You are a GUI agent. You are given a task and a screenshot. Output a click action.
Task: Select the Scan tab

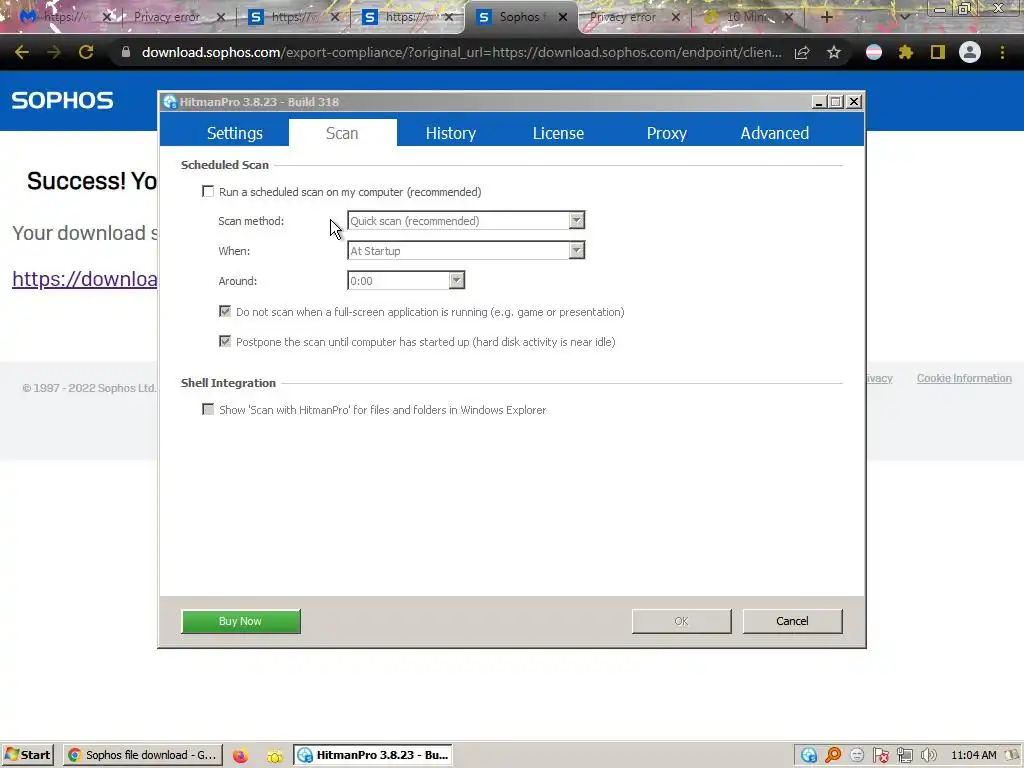[x=342, y=133]
